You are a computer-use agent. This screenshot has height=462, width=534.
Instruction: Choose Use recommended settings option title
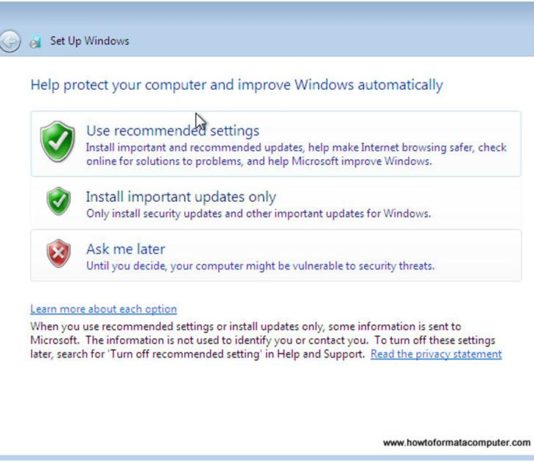click(x=173, y=131)
